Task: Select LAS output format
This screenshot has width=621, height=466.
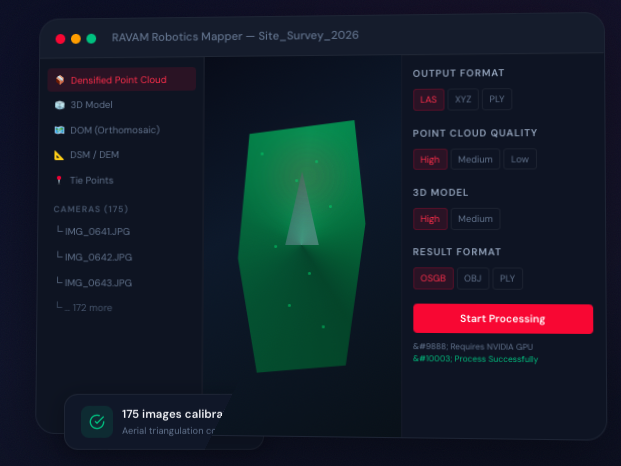Action: pos(428,100)
